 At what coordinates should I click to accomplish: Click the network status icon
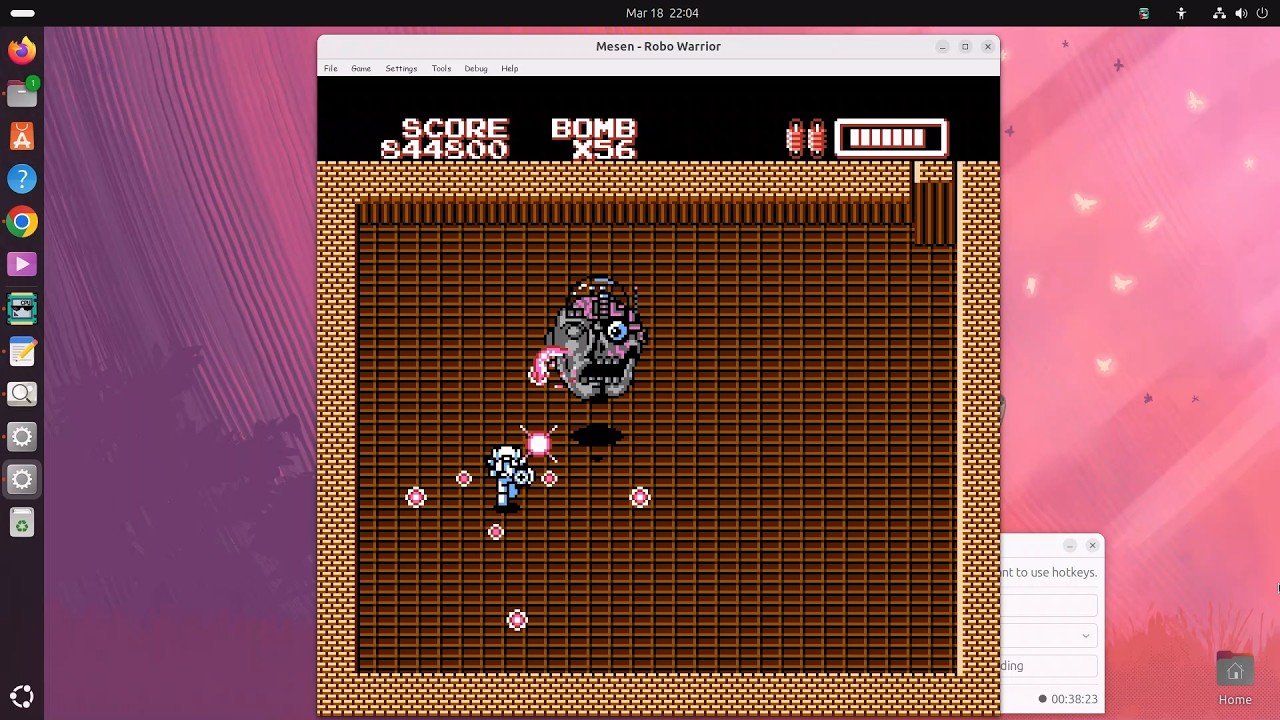1219,13
